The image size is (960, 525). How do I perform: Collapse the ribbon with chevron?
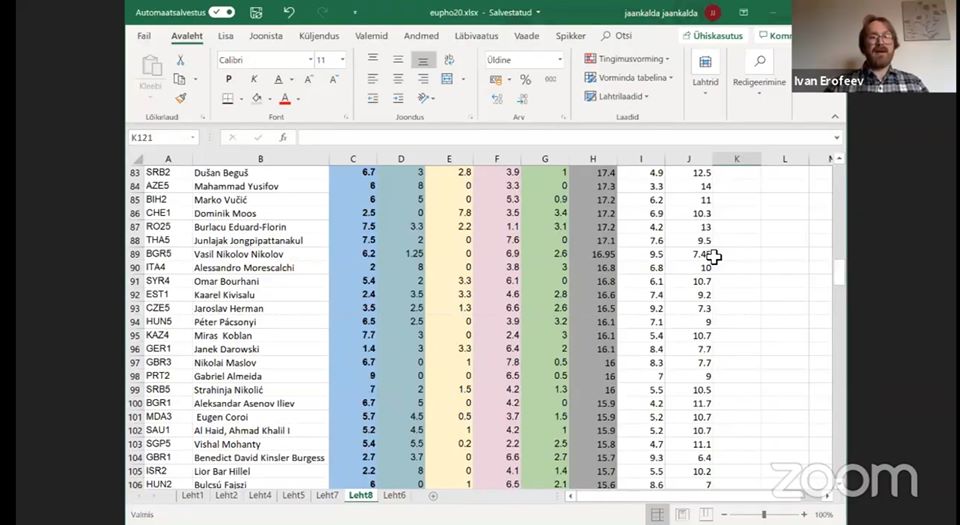pyautogui.click(x=835, y=116)
